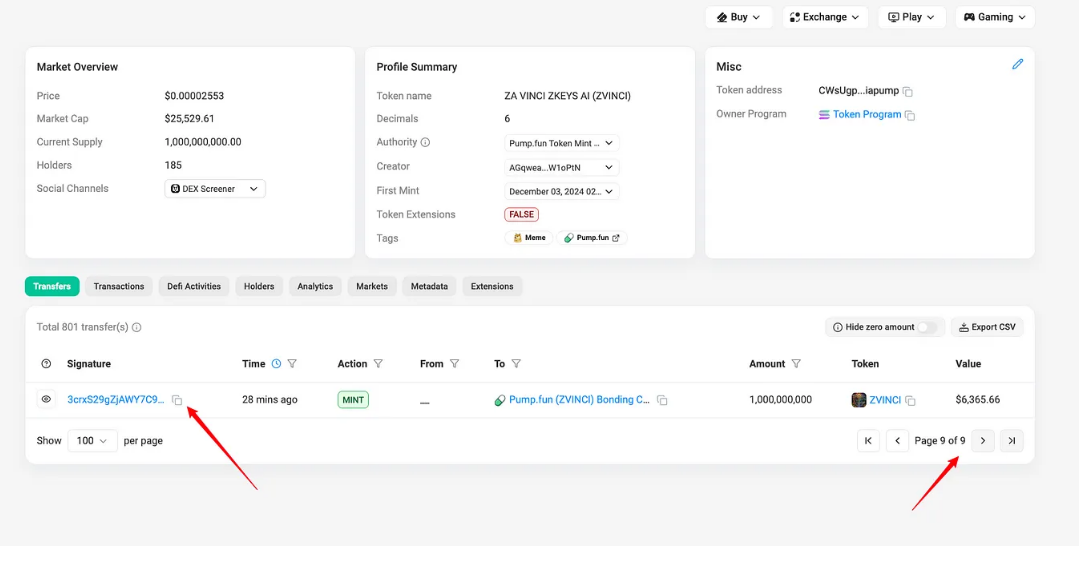Copy the token address in Misc
The width and height of the screenshot is (1079, 565).
click(x=908, y=91)
